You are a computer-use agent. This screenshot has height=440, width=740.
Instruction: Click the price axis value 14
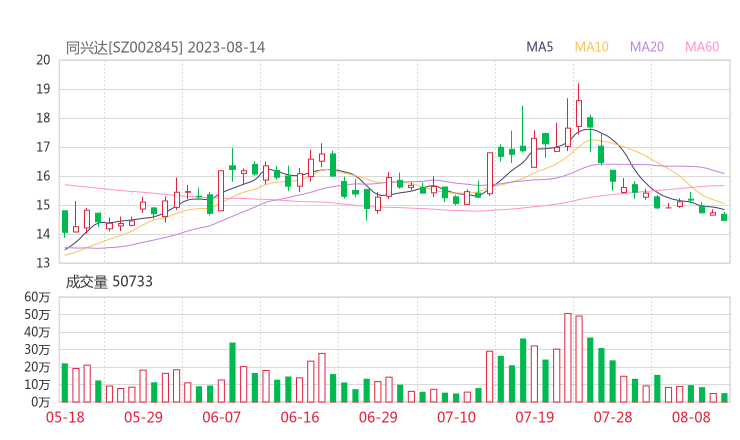(43, 234)
